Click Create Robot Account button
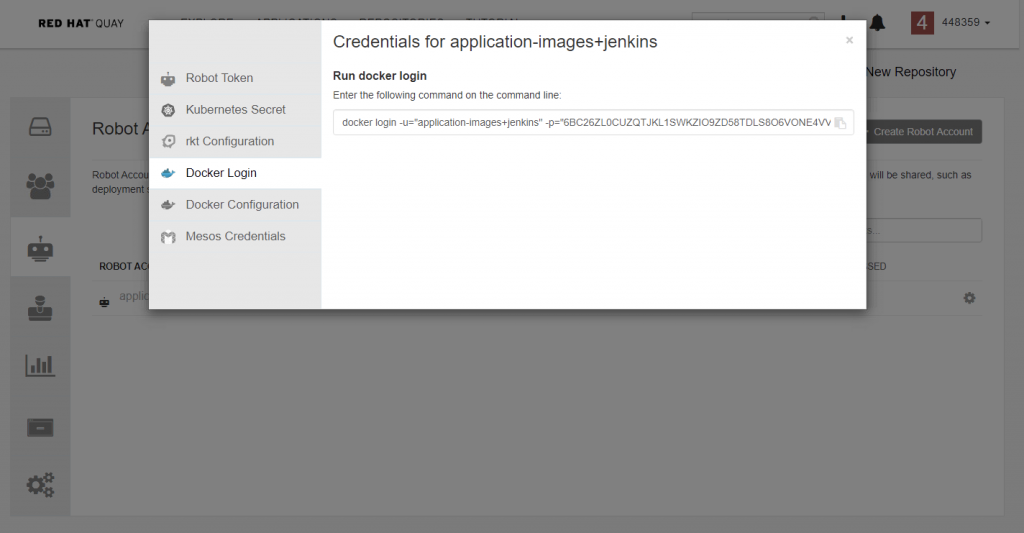Viewport: 1024px width, 533px height. click(923, 132)
